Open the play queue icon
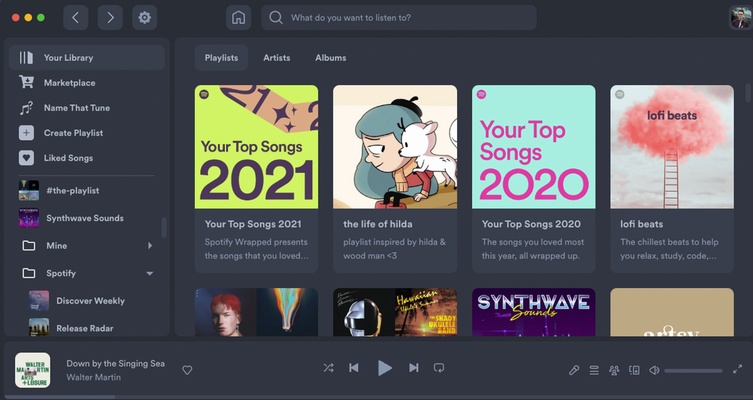 pyautogui.click(x=594, y=370)
